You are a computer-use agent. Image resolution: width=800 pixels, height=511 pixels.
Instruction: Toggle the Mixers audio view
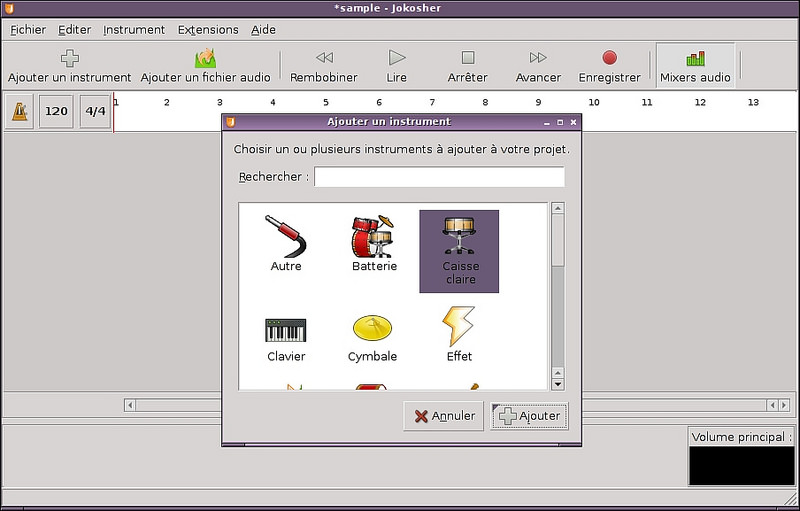tap(695, 66)
